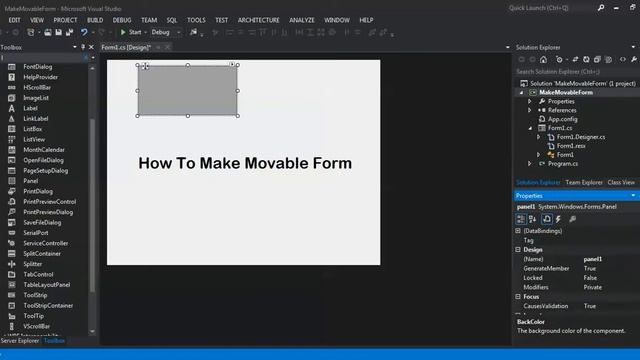Open the Debug configuration dropdown

pos(178,32)
